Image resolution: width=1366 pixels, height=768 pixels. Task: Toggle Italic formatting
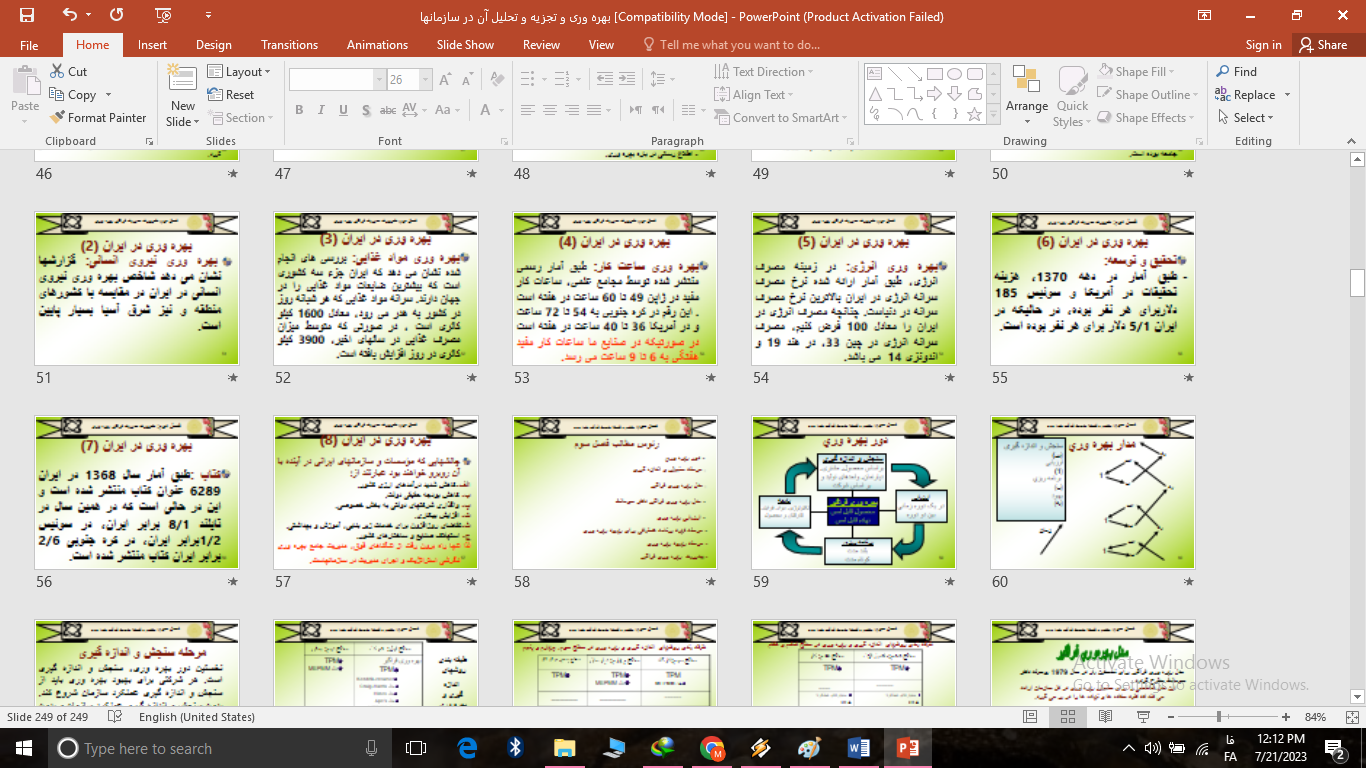click(320, 111)
